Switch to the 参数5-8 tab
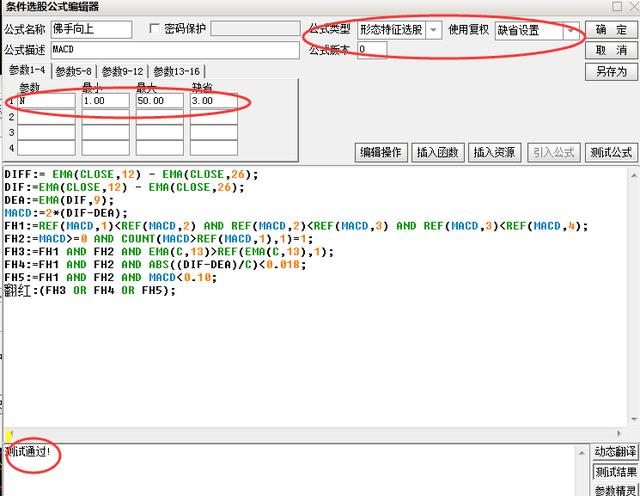Screen dimensions: 640x496 [75, 71]
